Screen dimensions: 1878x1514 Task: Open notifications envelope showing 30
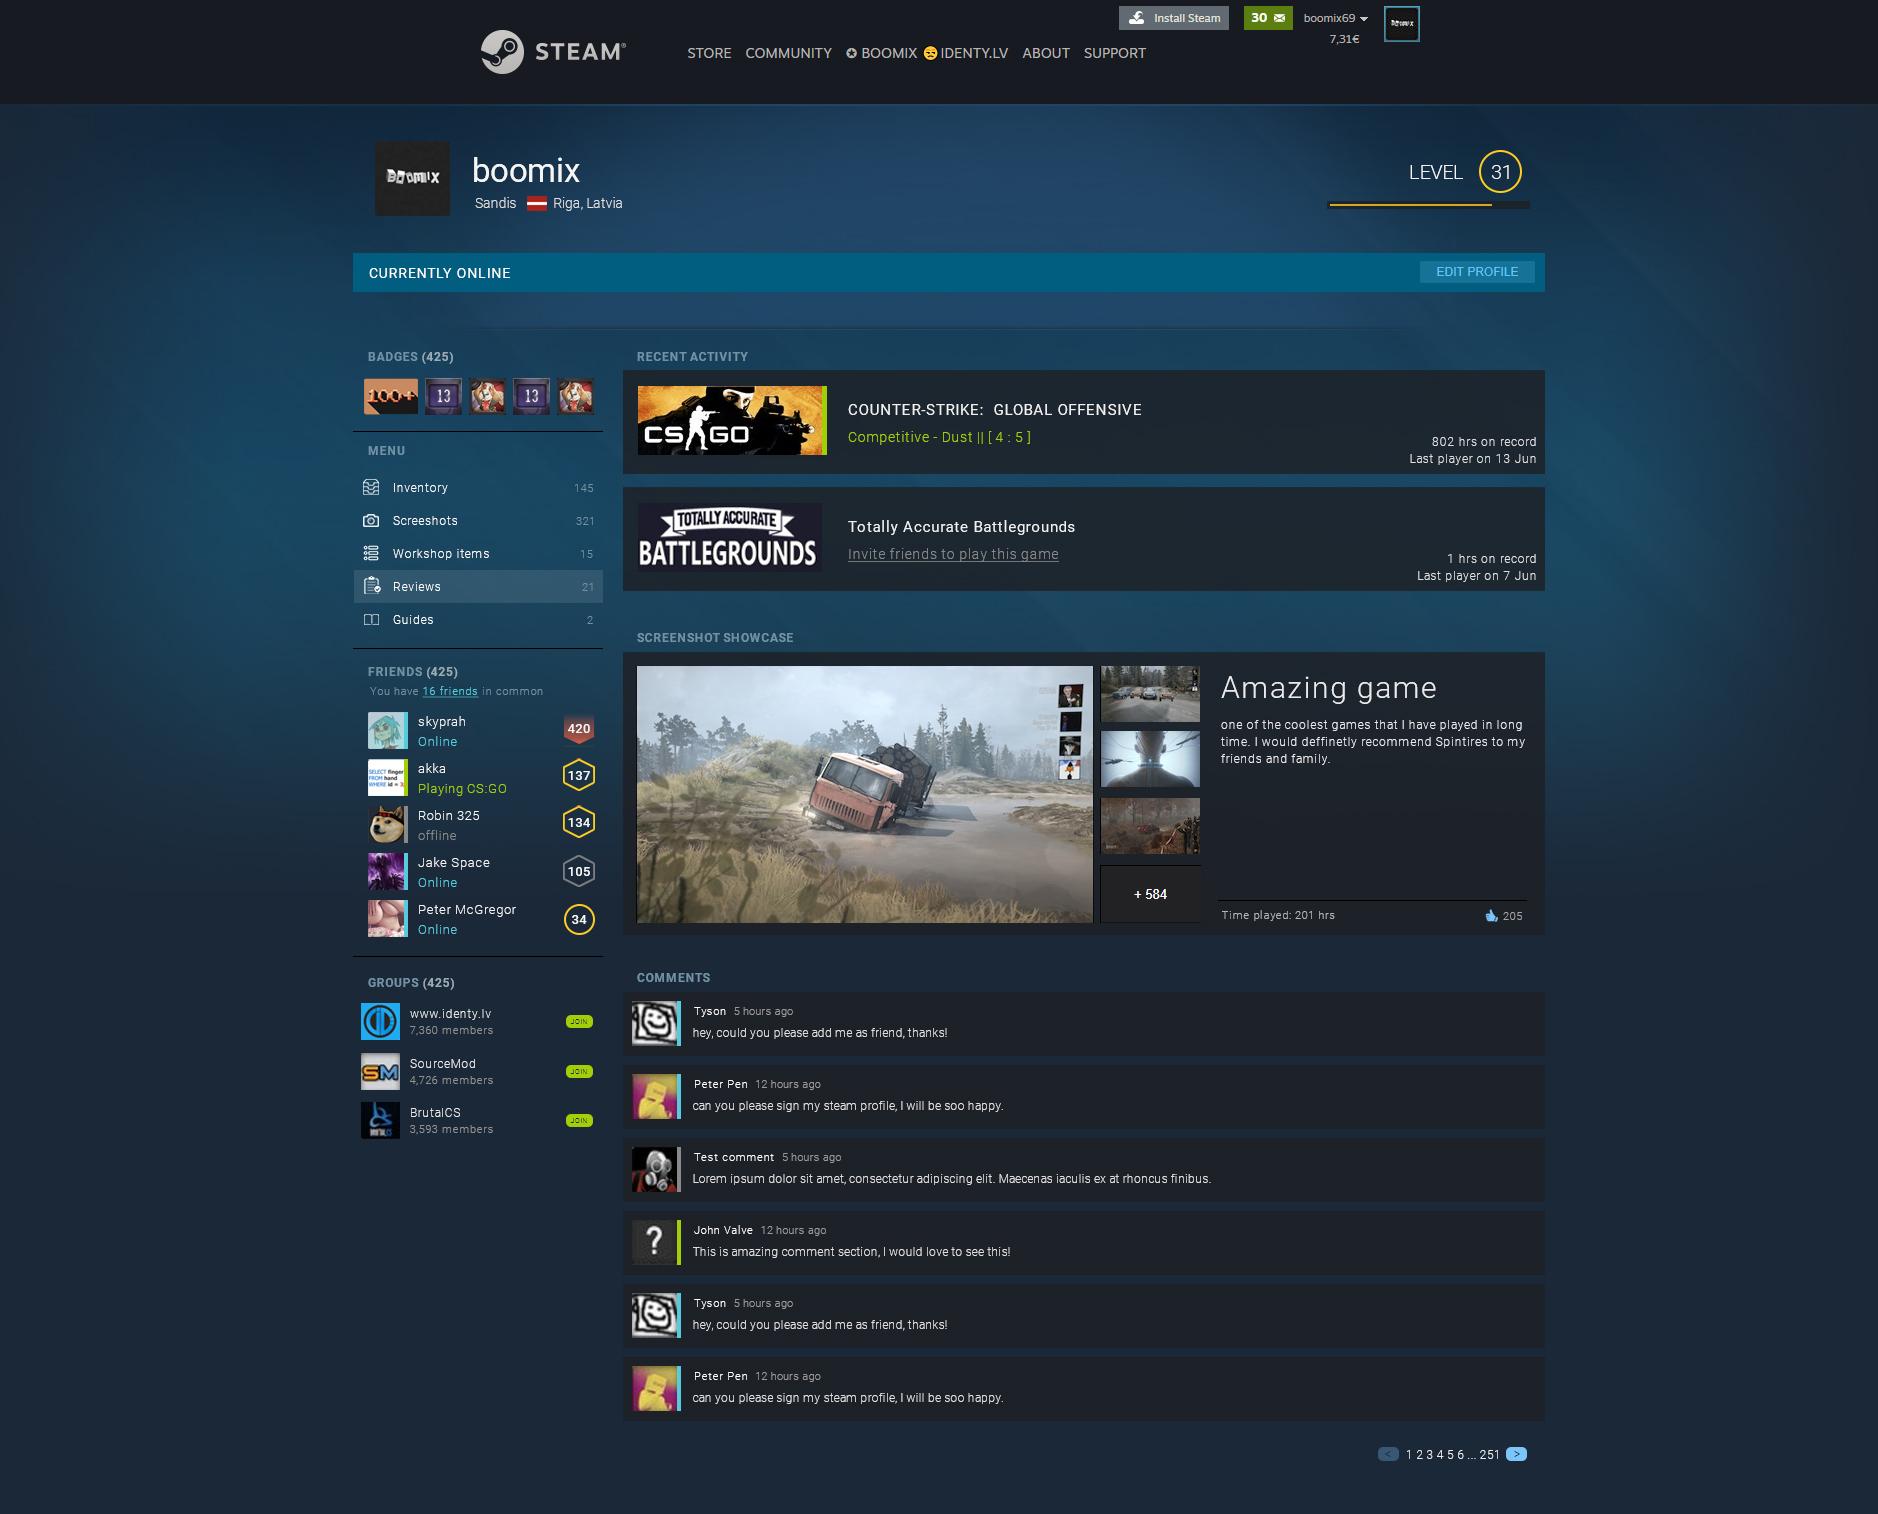tap(1268, 18)
